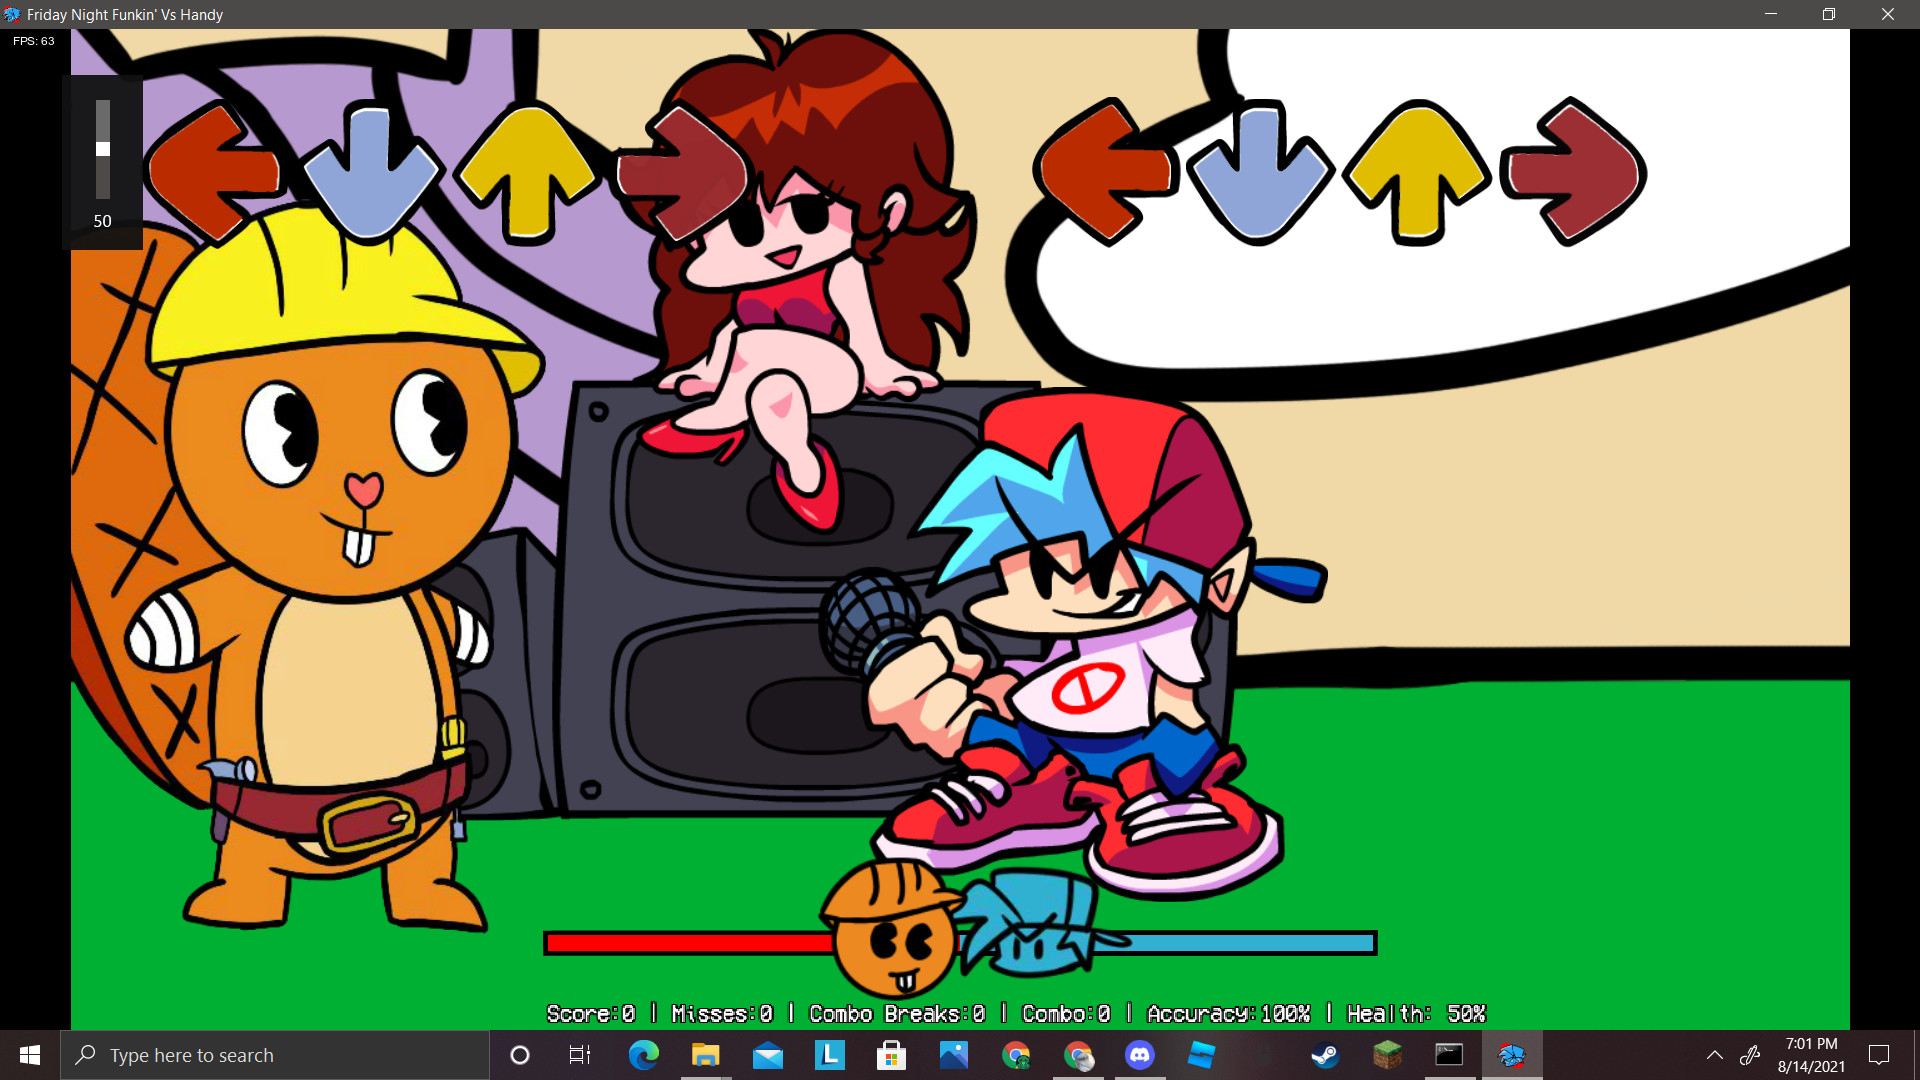Click the opponent's yellow up arrow receptor
The image size is (1920, 1080).
click(x=528, y=172)
